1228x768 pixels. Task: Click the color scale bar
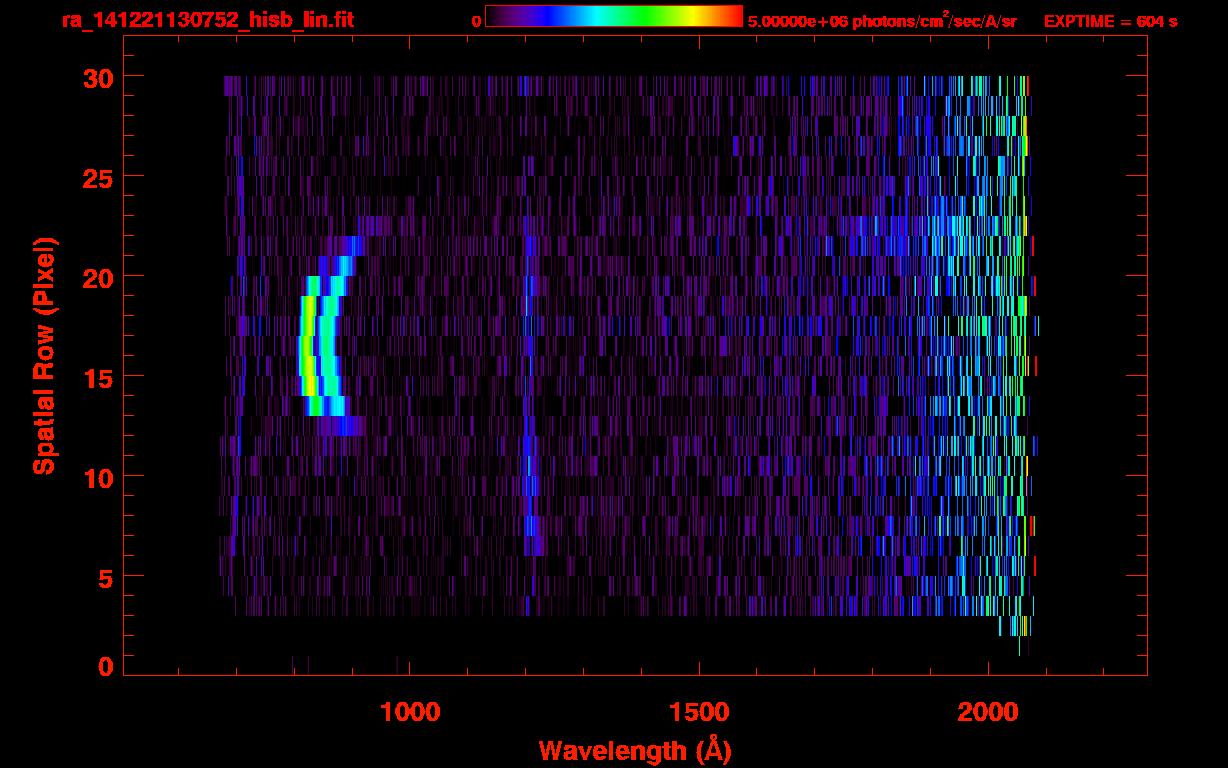tap(614, 16)
